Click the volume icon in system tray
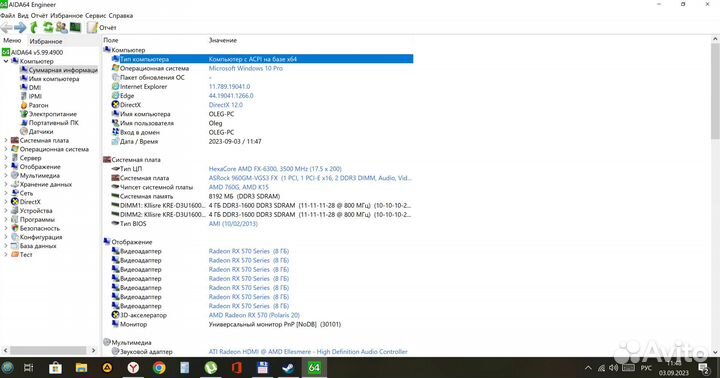 pyautogui.click(x=613, y=368)
